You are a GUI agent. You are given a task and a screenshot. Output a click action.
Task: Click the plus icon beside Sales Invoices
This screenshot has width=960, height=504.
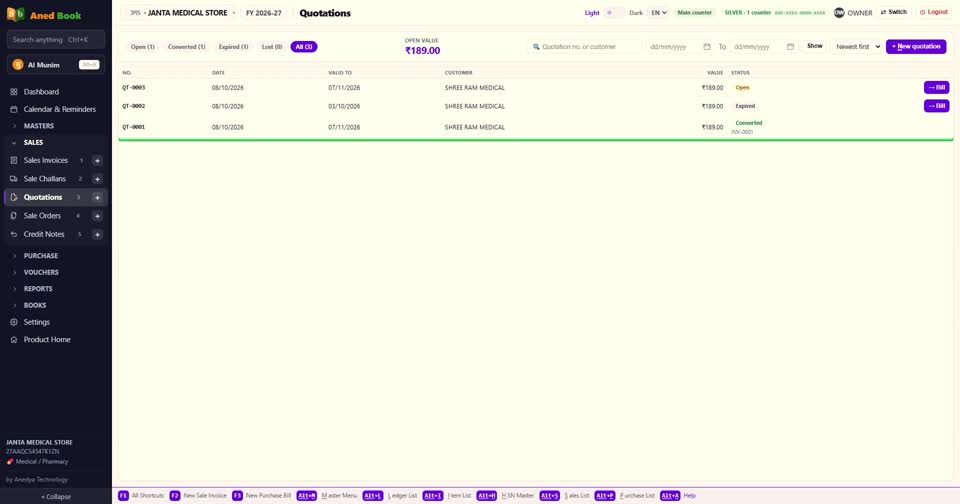pos(97,160)
